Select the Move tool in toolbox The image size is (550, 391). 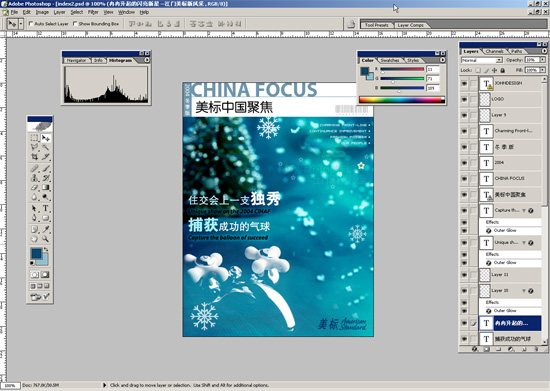[x=45, y=138]
